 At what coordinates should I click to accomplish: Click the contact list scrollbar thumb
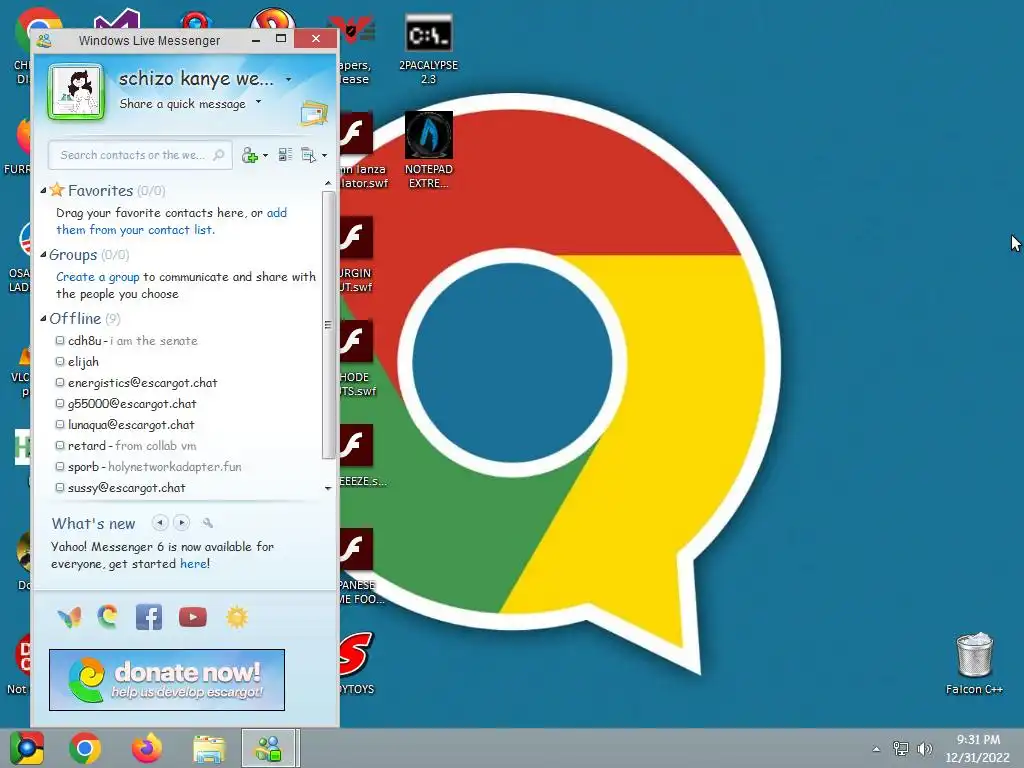tap(328, 325)
